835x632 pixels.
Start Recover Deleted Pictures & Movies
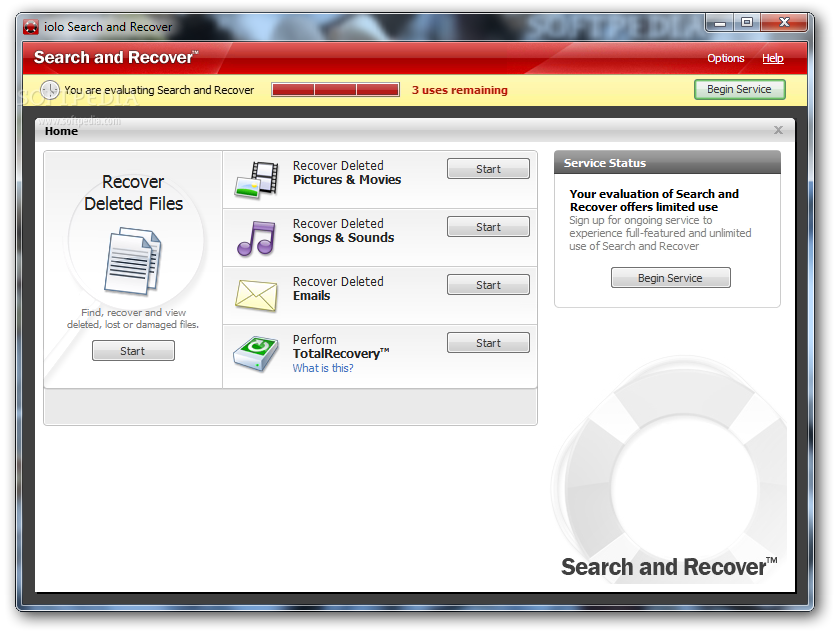click(488, 169)
